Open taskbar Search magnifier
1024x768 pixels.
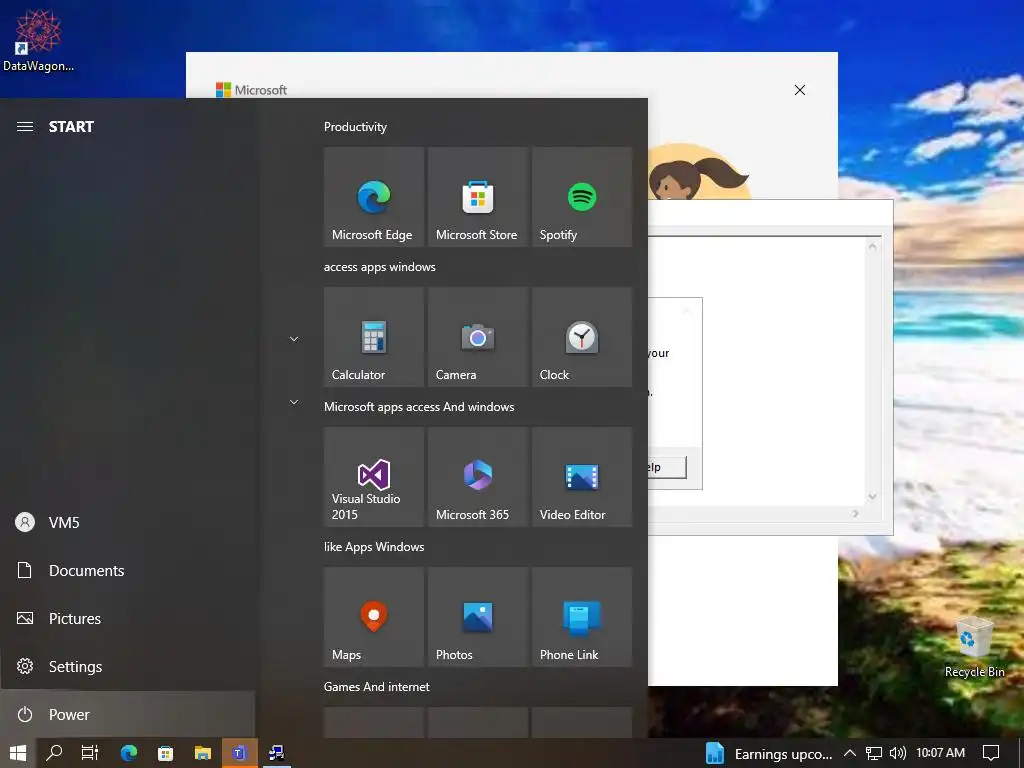coord(54,753)
